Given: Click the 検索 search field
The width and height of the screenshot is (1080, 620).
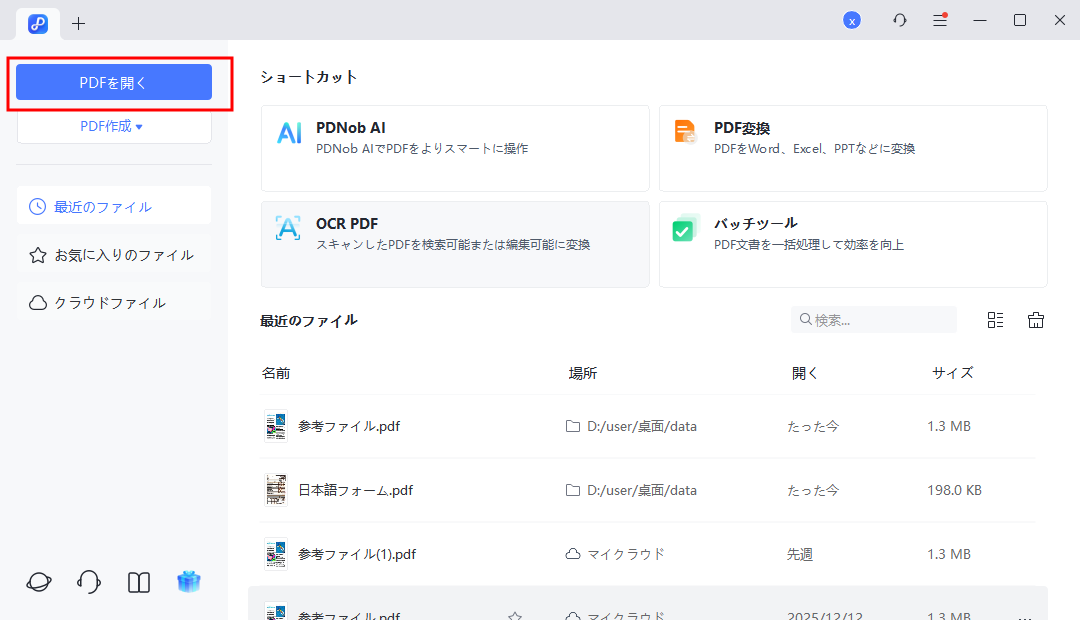Looking at the screenshot, I should 873,319.
